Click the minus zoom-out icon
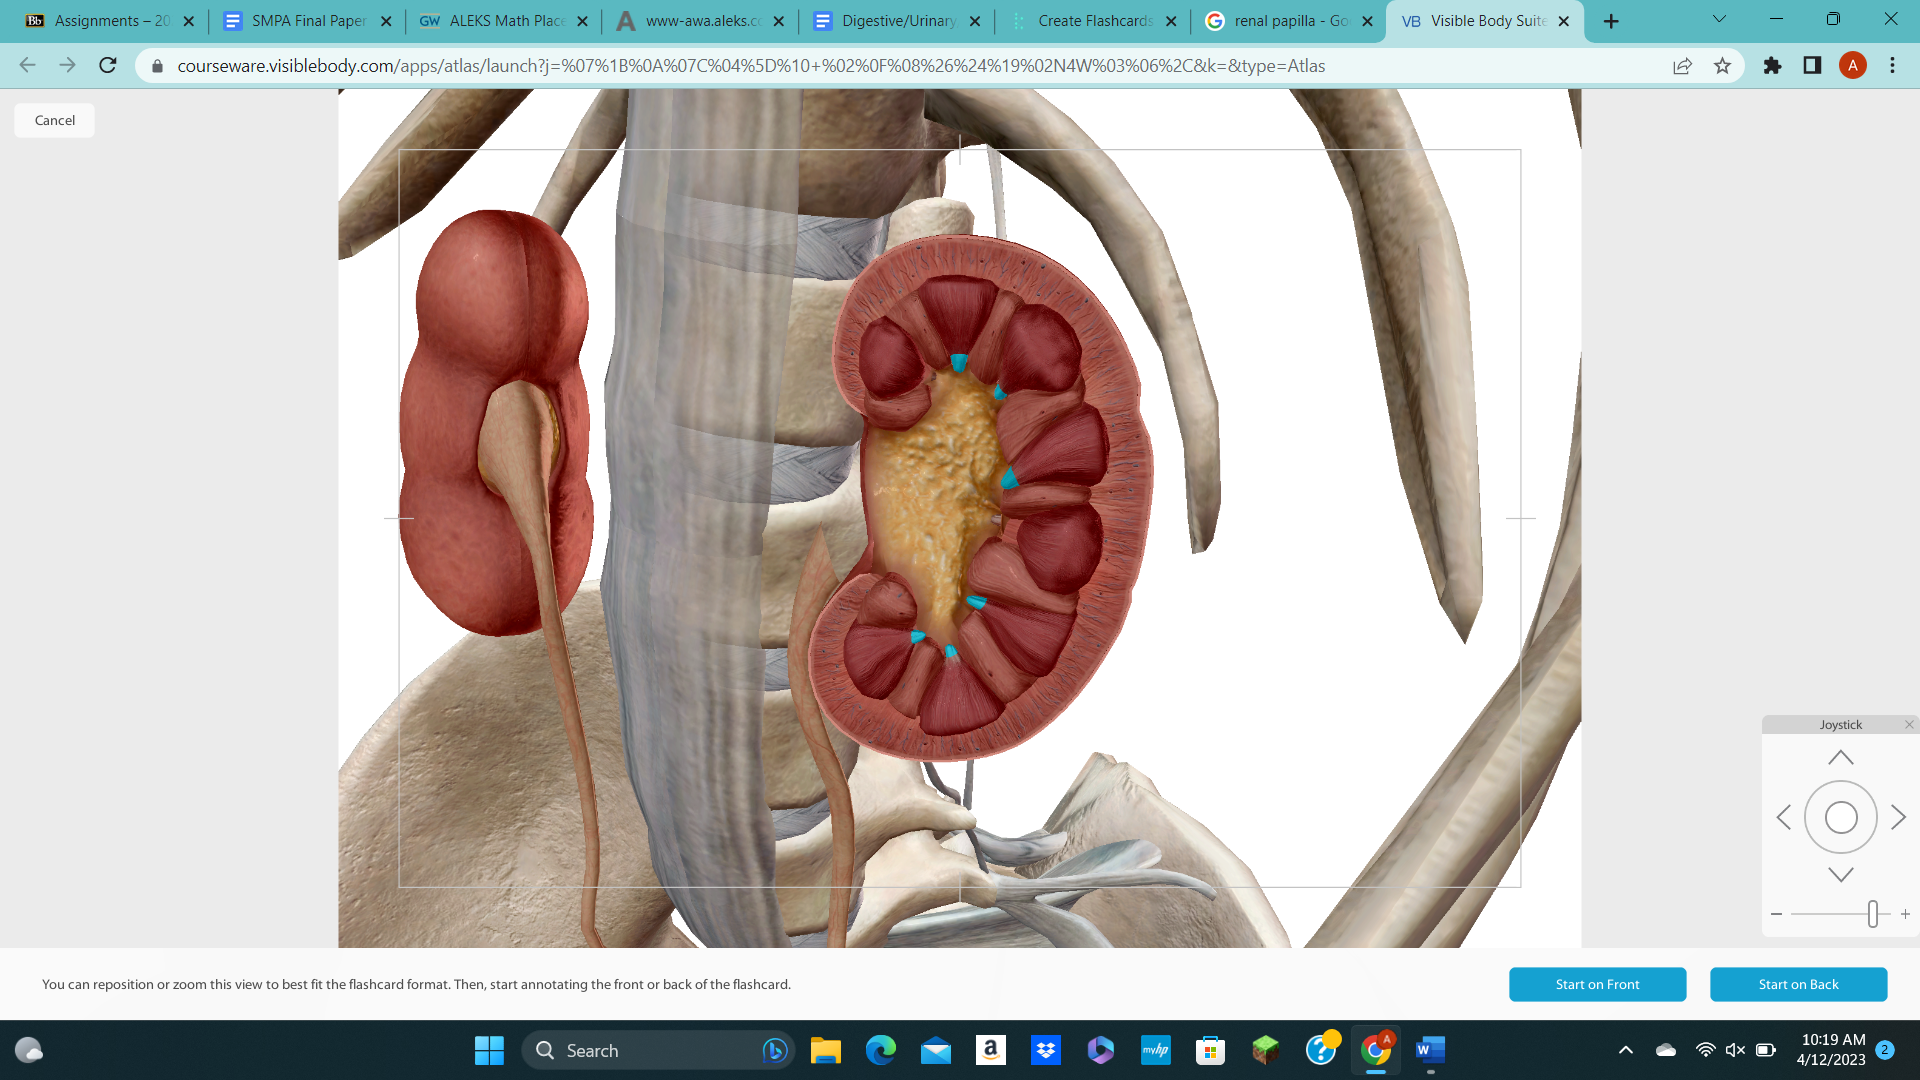 pyautogui.click(x=1776, y=913)
